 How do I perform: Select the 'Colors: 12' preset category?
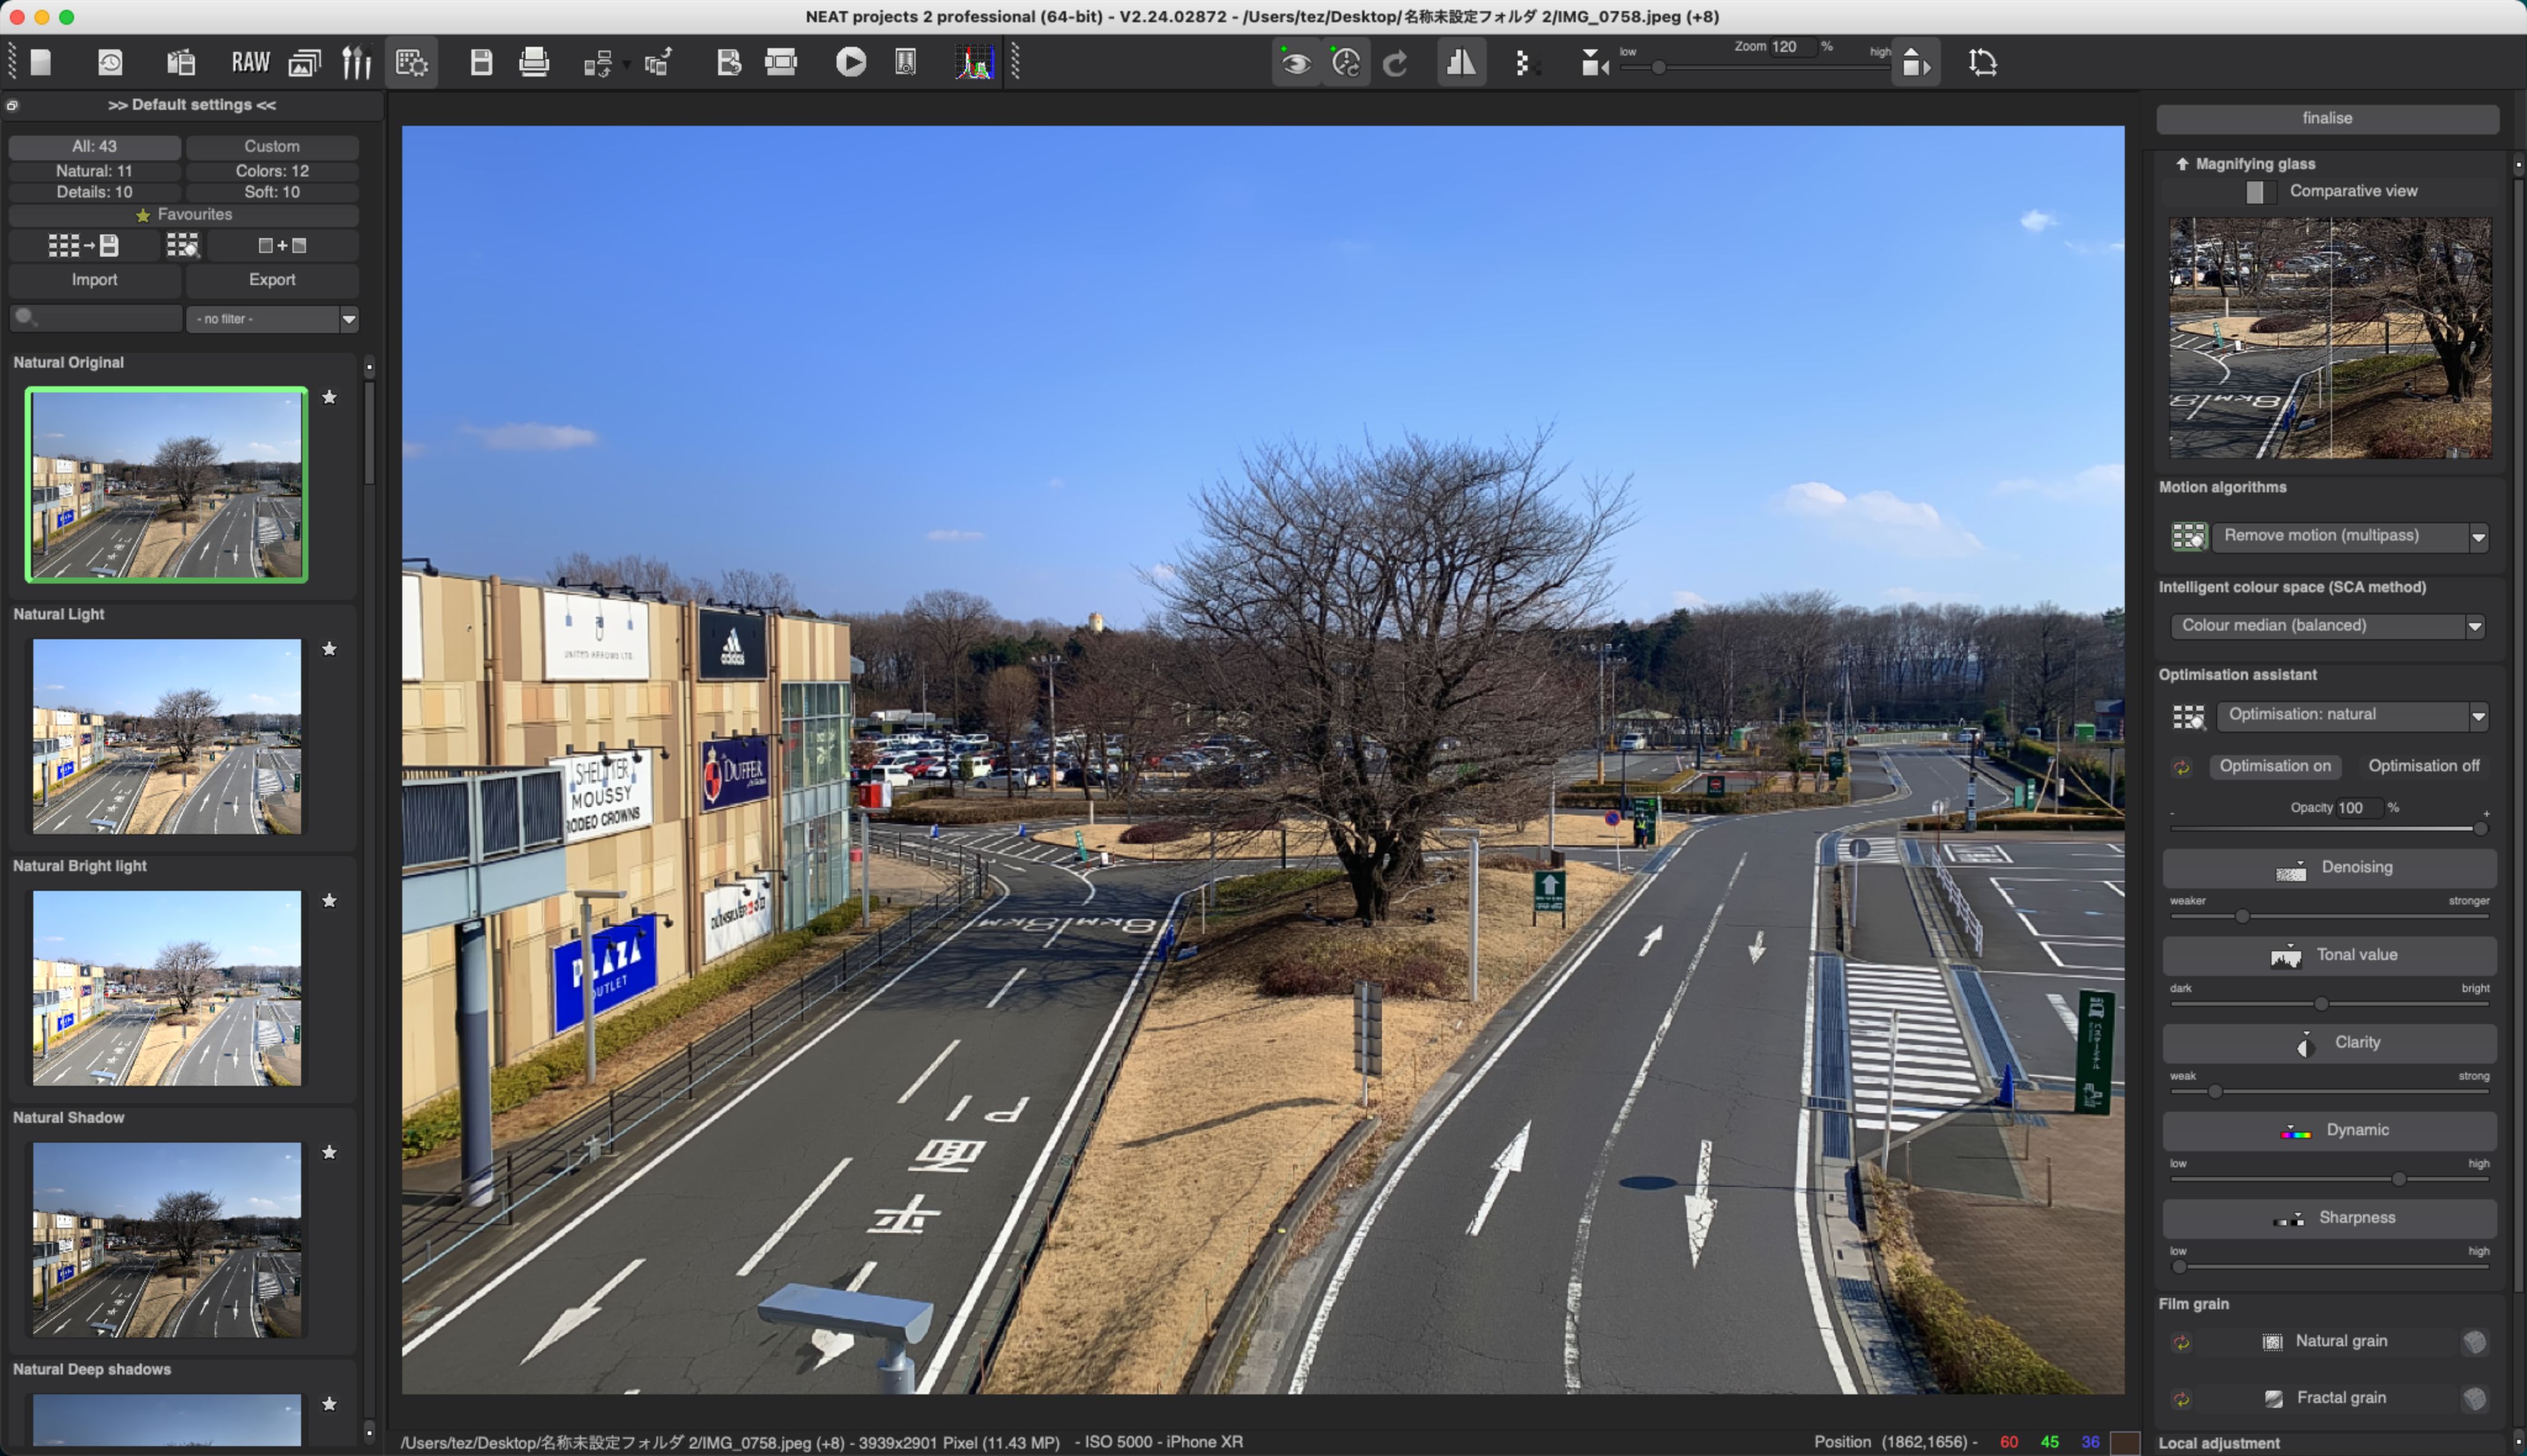[272, 171]
